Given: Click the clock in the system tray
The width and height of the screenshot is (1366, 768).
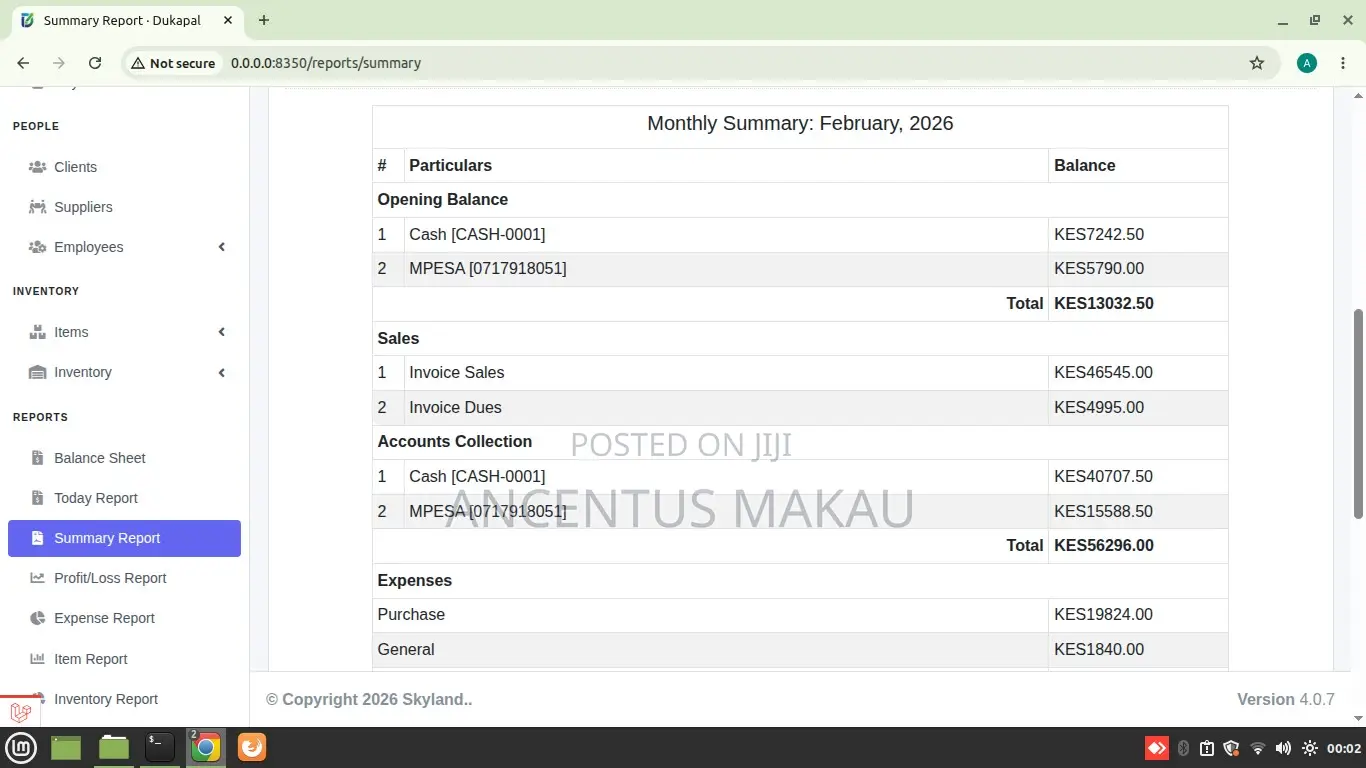Looking at the screenshot, I should coord(1344,748).
